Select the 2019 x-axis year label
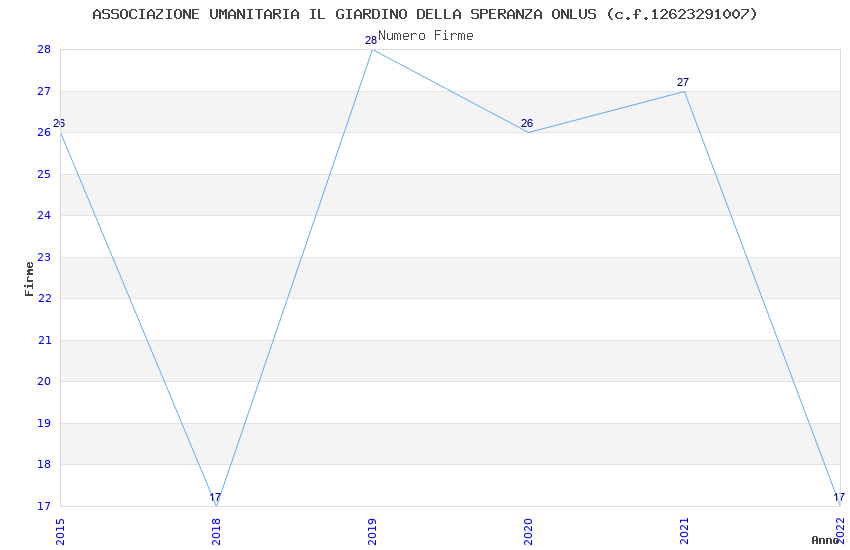850x550 pixels. [372, 532]
